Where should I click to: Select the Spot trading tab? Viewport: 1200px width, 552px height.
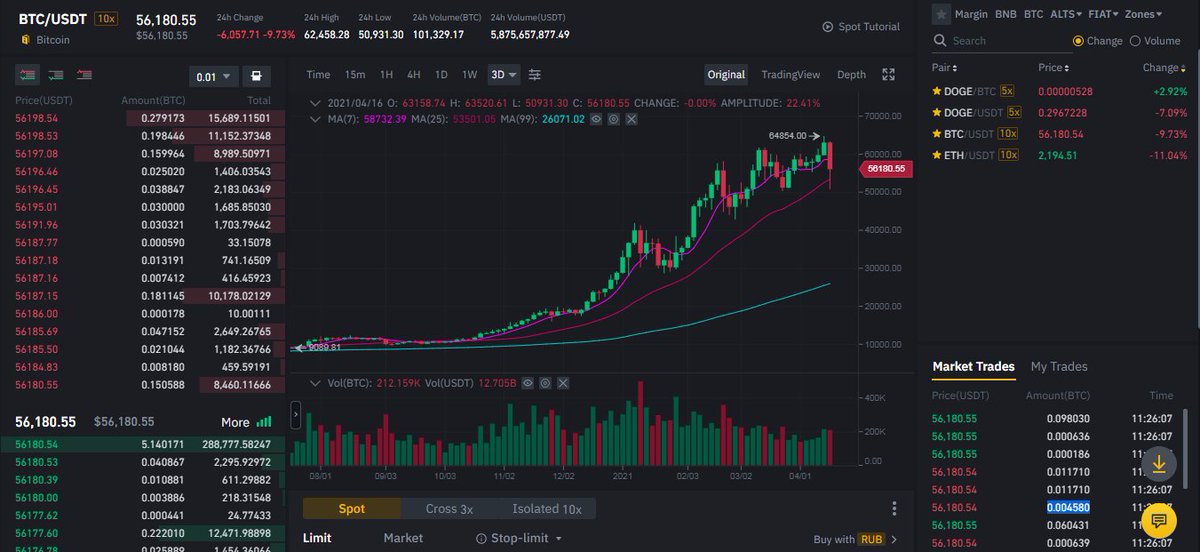351,509
